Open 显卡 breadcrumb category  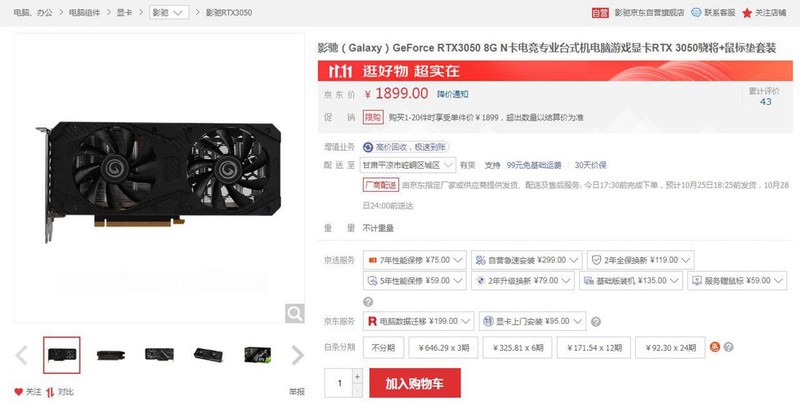click(x=124, y=13)
